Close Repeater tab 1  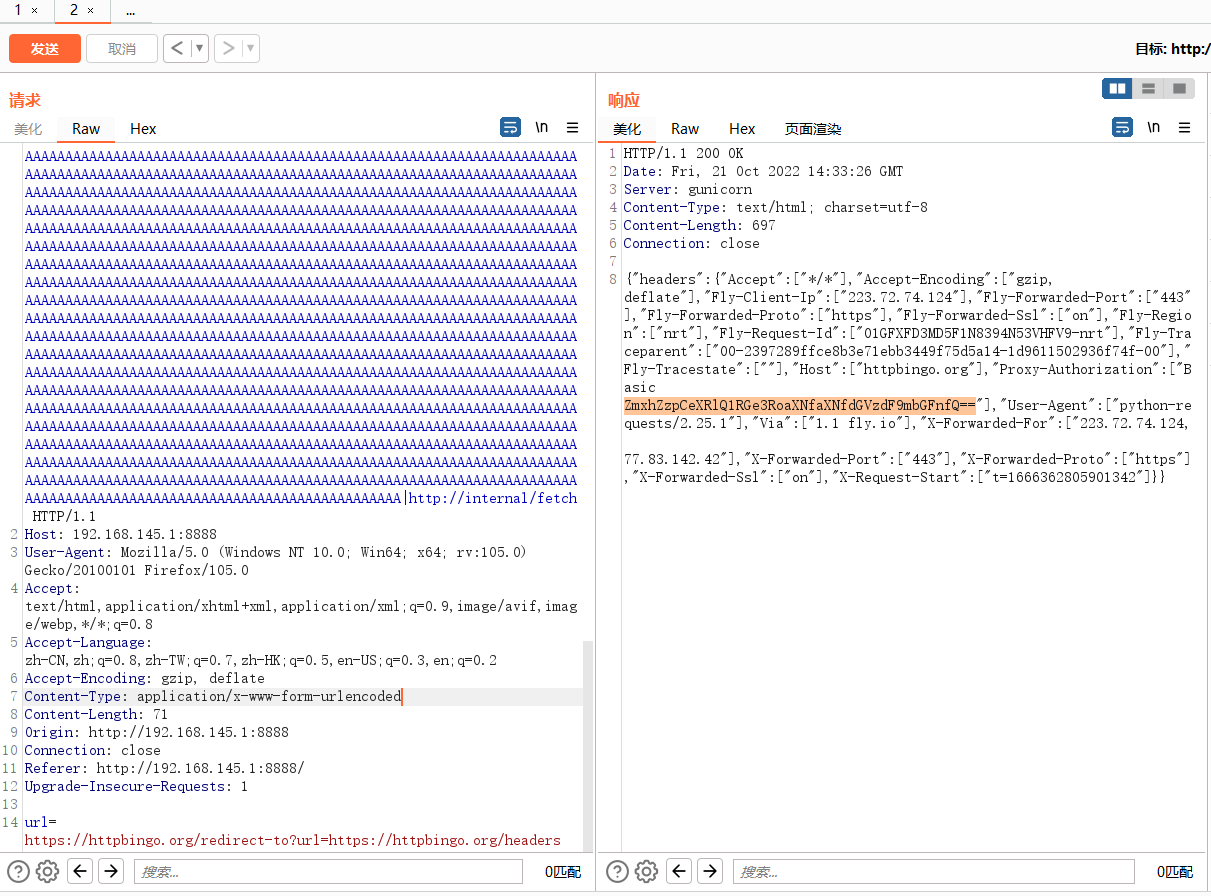[x=35, y=10]
